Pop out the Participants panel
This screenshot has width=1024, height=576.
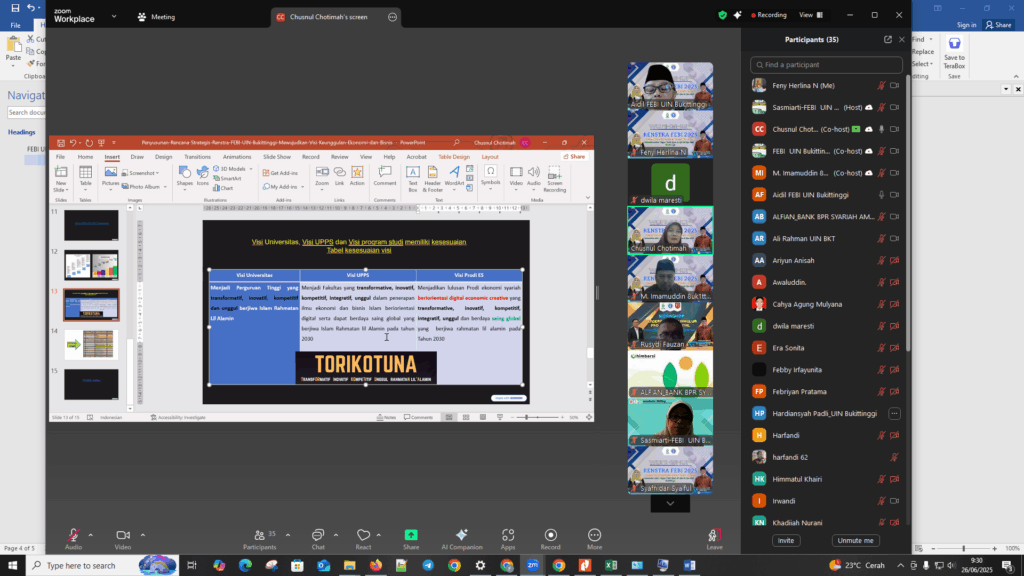coord(887,40)
